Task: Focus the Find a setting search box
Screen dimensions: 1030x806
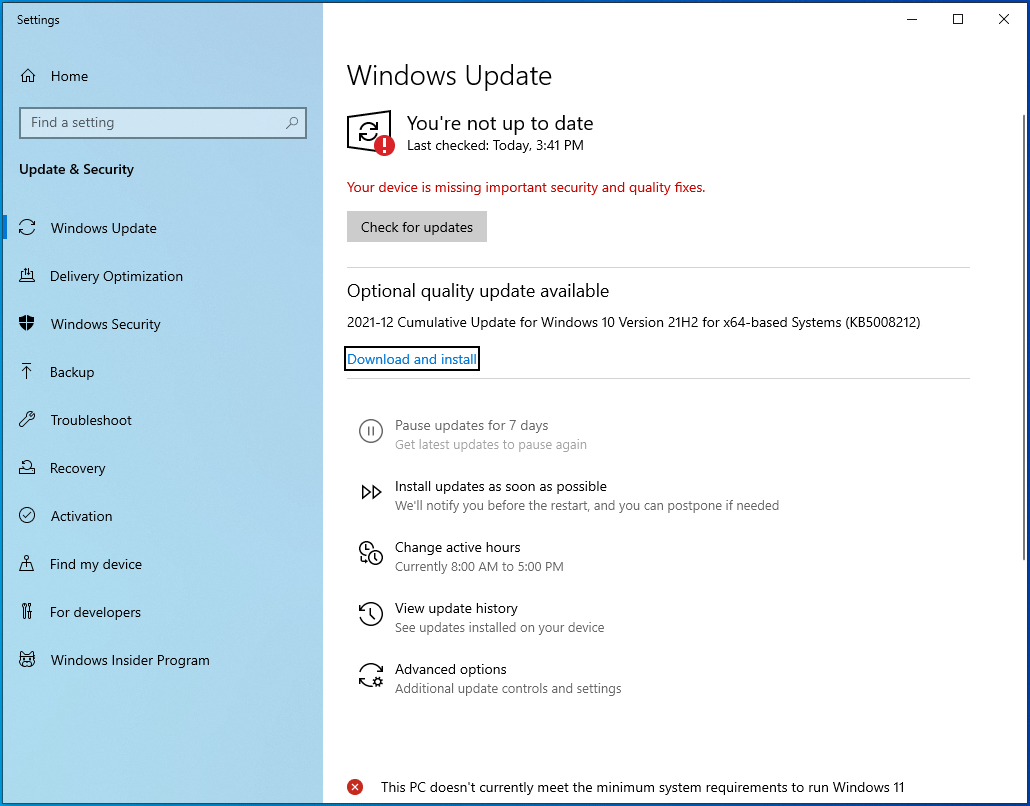Action: pos(163,123)
